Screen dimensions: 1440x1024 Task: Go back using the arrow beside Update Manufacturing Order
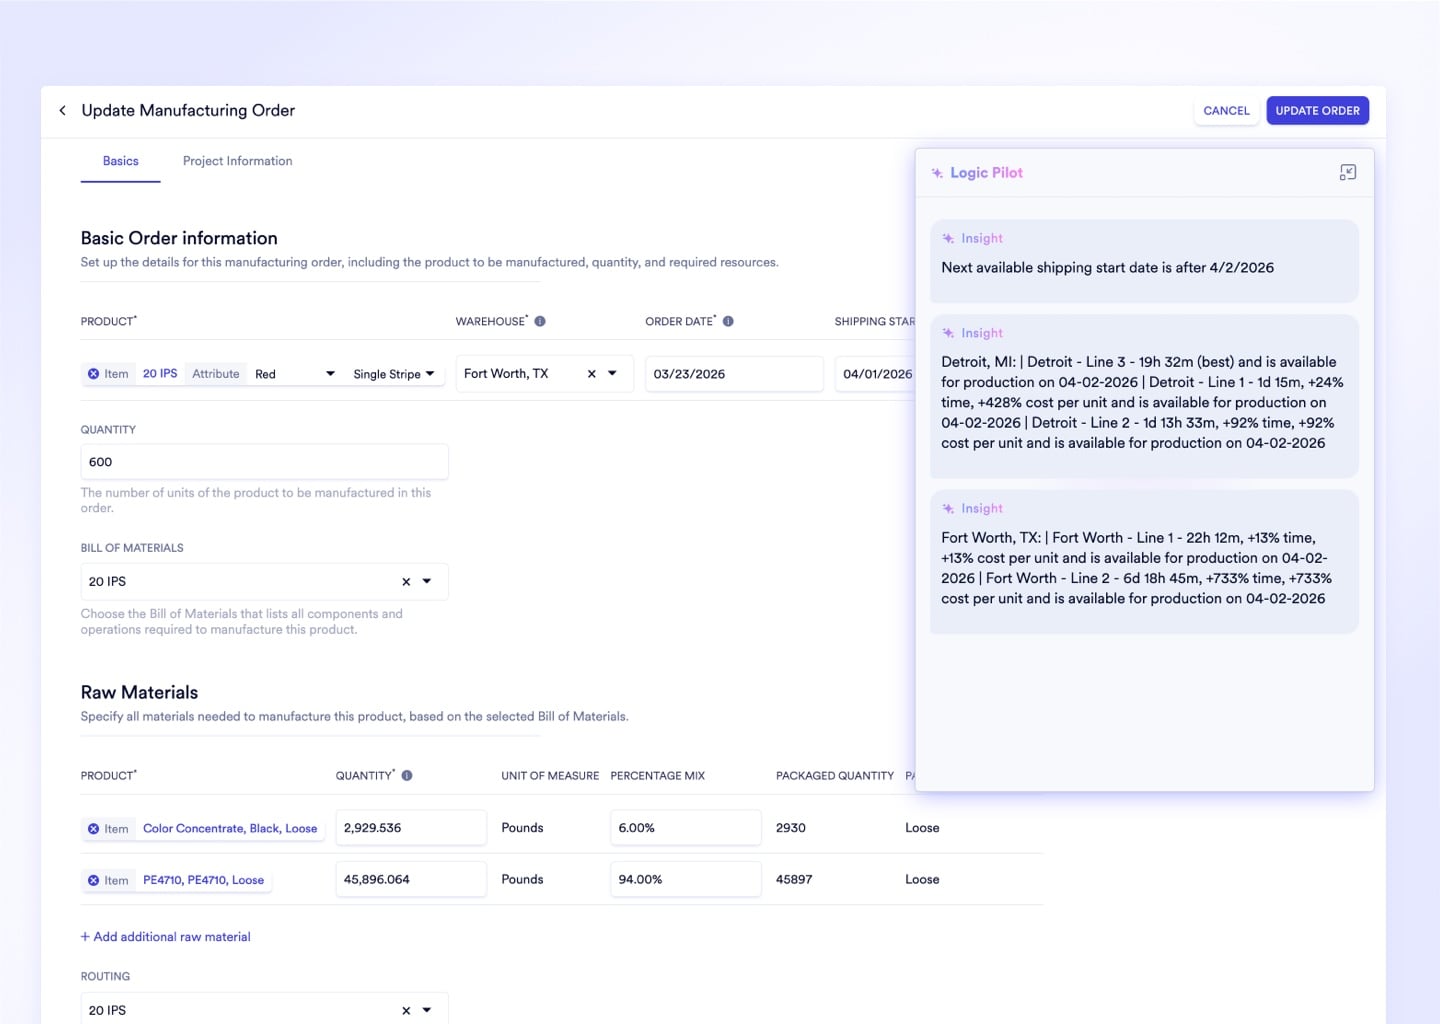click(x=62, y=110)
